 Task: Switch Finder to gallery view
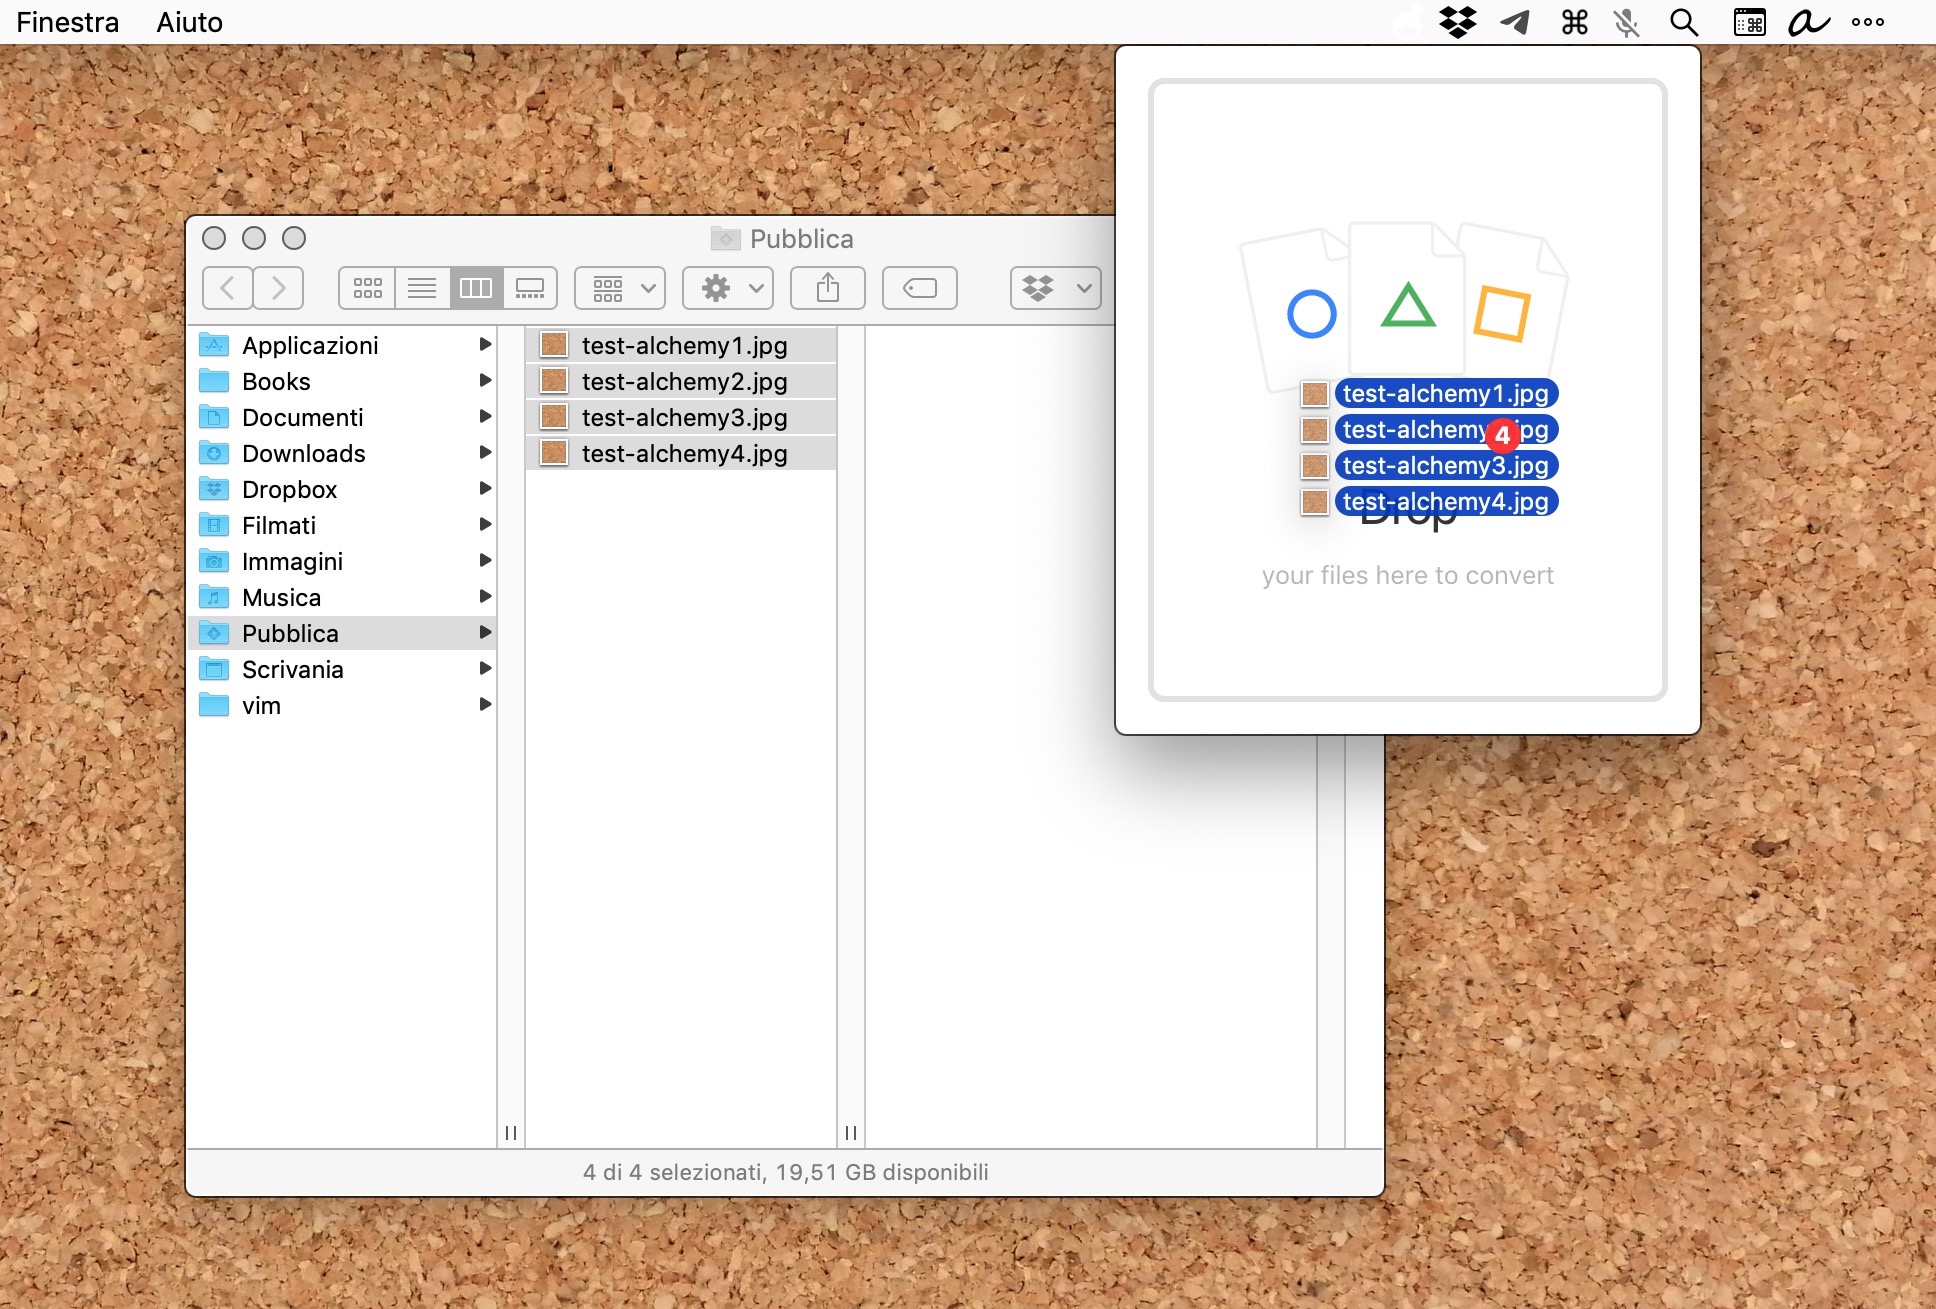[x=530, y=289]
